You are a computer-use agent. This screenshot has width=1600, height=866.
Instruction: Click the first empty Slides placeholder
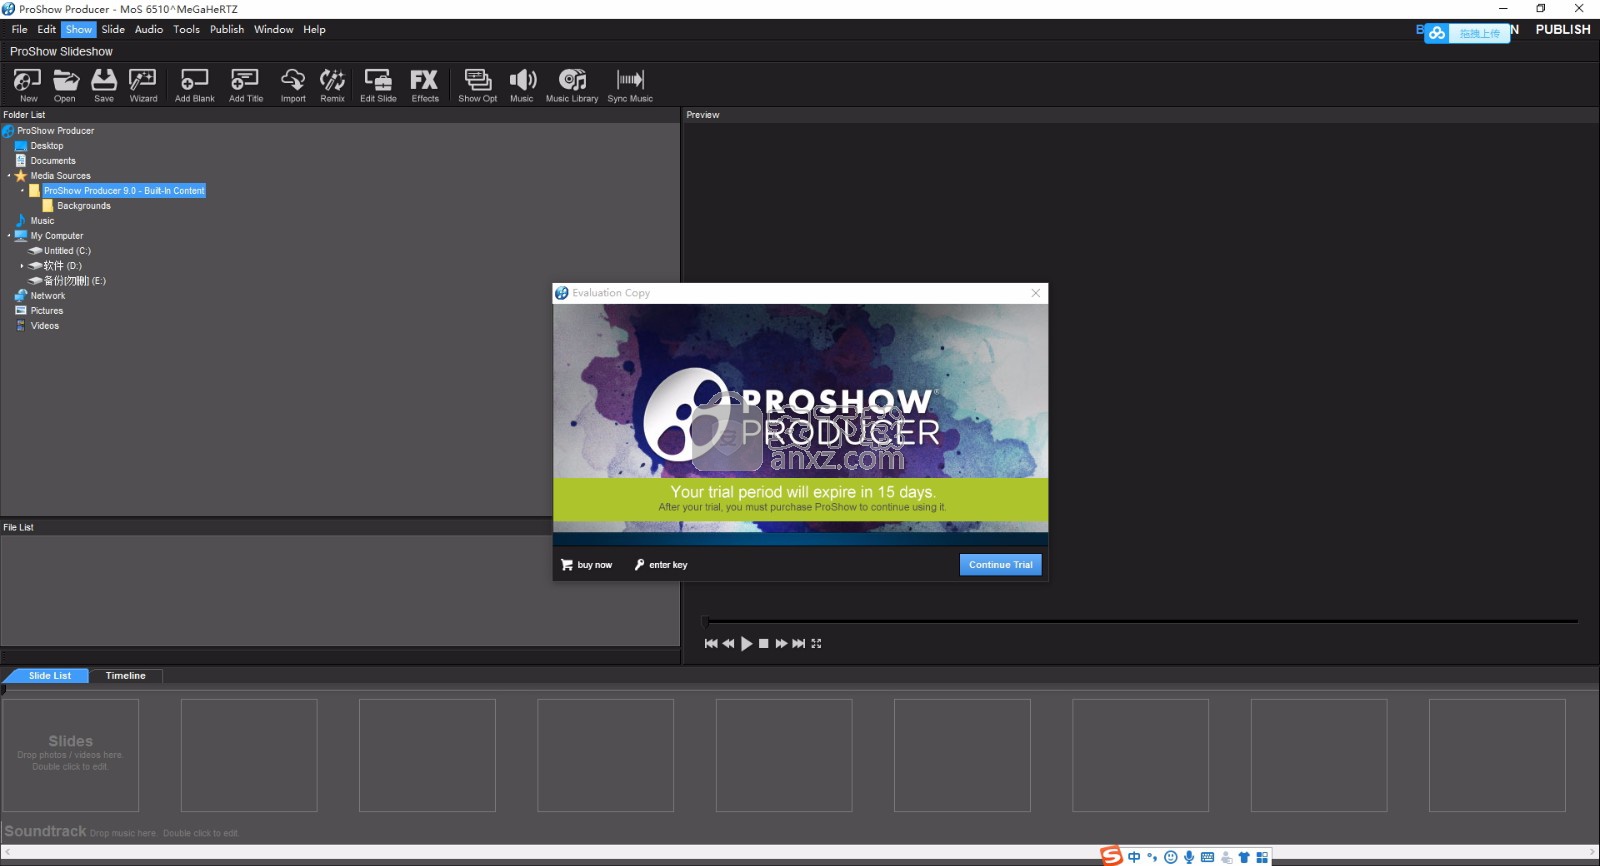coord(70,755)
